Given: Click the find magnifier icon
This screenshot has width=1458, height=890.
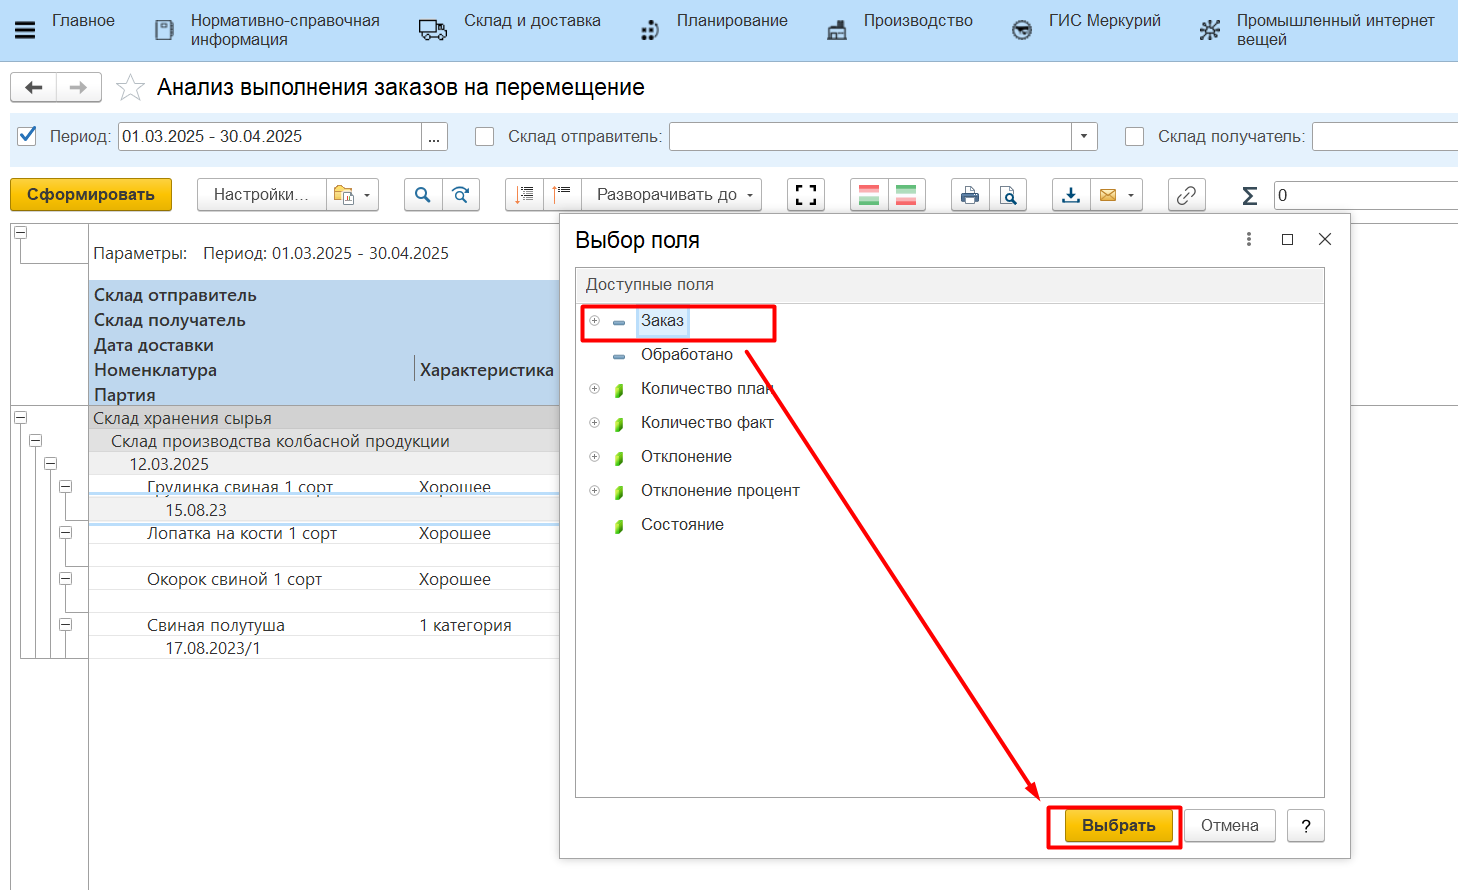Looking at the screenshot, I should (x=423, y=195).
